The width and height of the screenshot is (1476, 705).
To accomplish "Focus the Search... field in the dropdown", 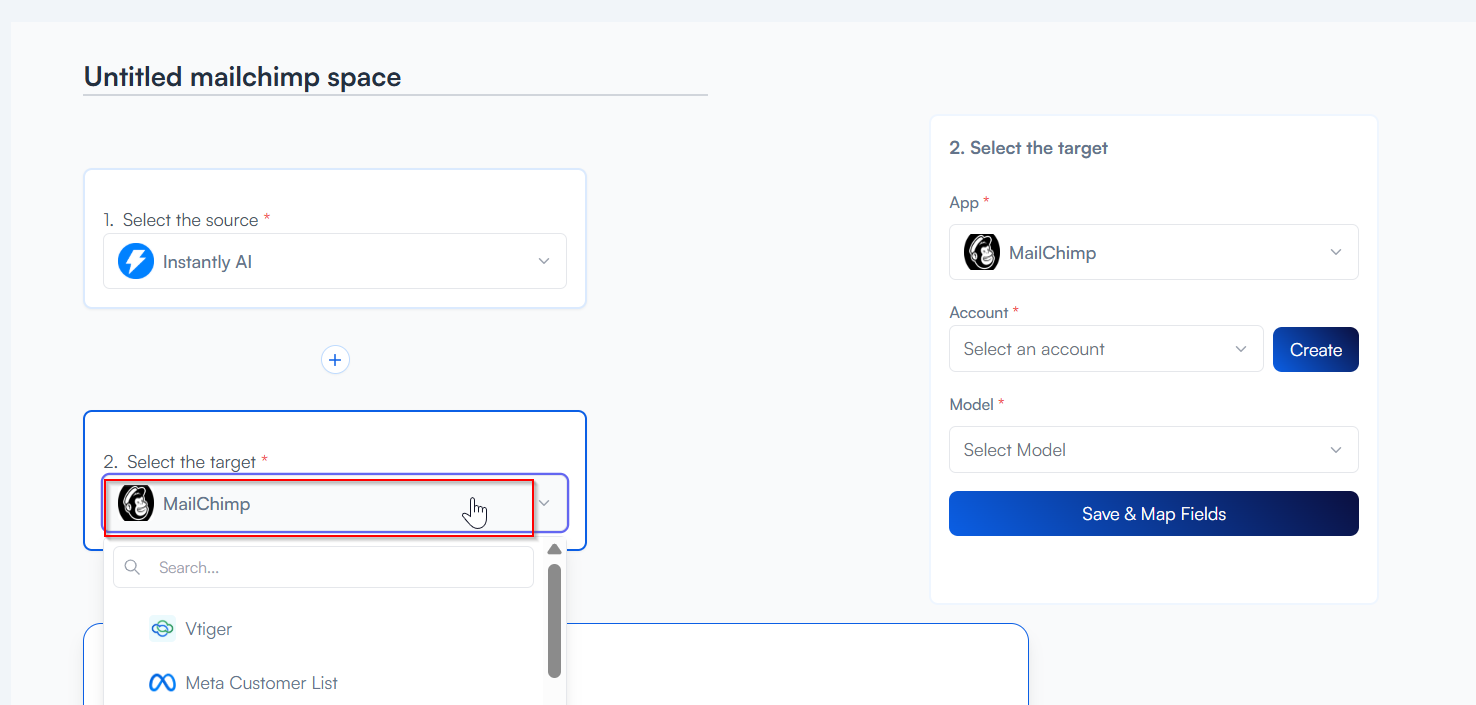I will [x=340, y=567].
